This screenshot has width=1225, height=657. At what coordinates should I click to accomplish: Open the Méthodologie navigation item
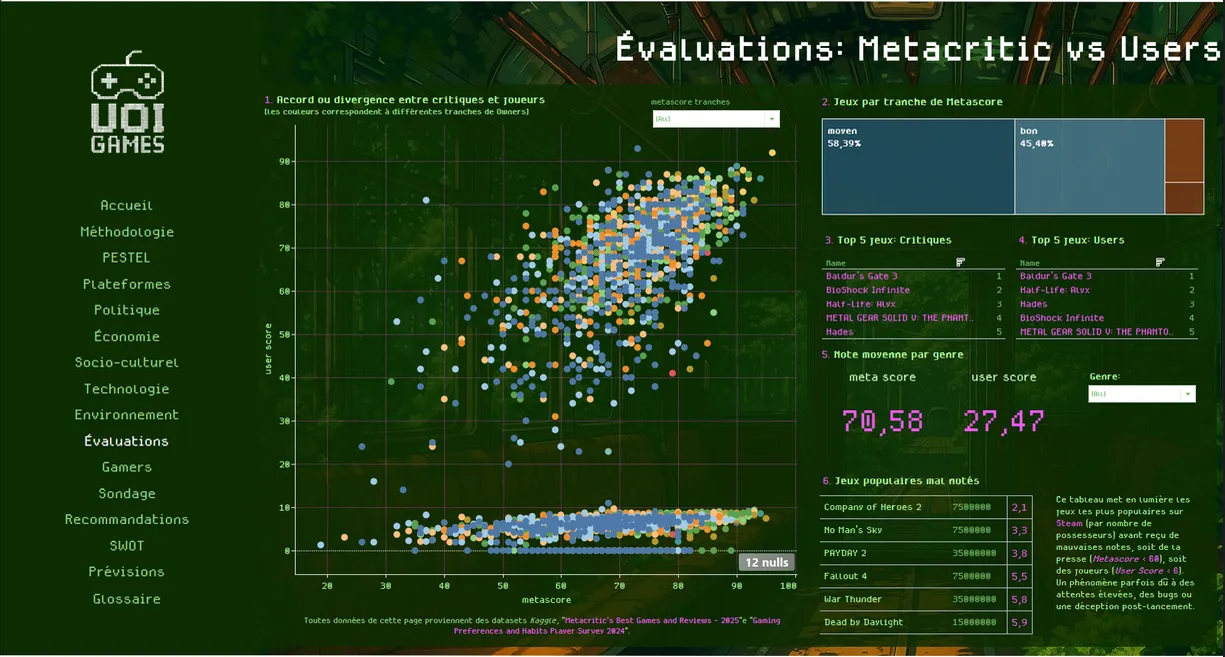coord(127,232)
